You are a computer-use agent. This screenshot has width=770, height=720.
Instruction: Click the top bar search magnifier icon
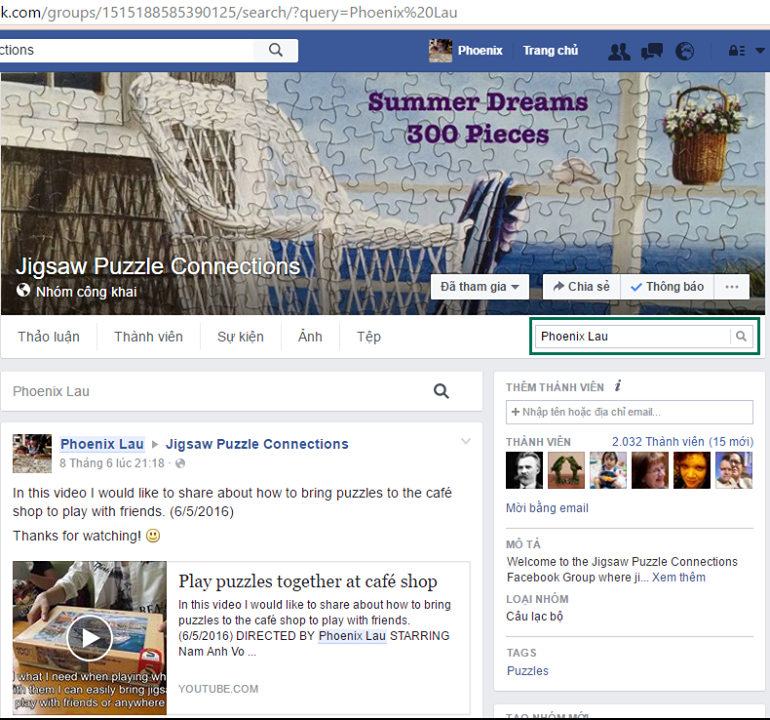pos(275,50)
